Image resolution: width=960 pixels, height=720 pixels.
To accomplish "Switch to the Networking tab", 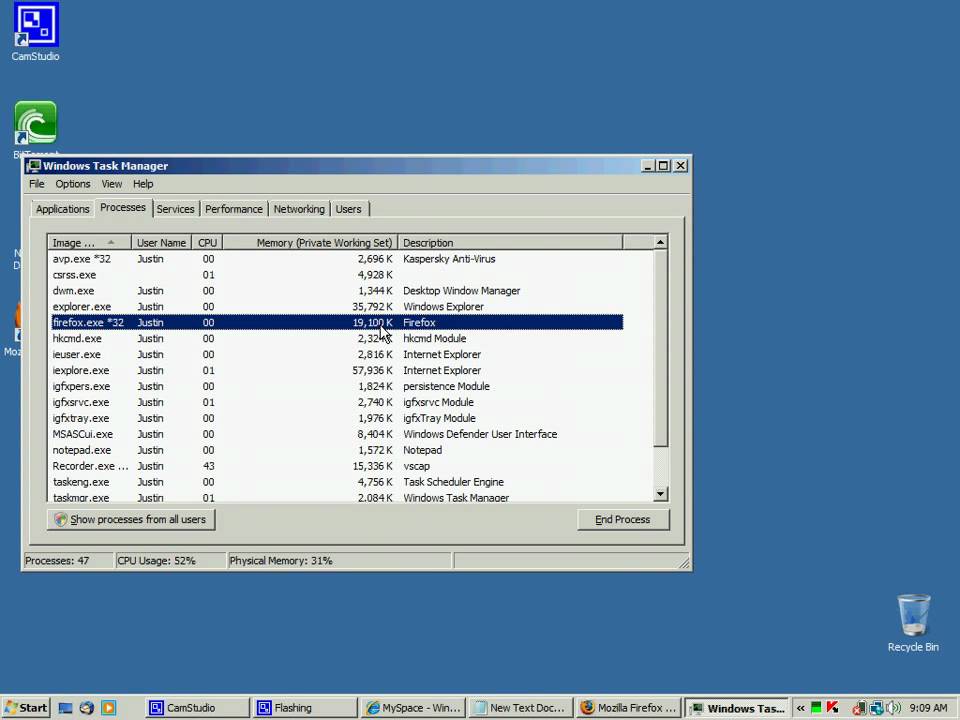I will click(299, 209).
